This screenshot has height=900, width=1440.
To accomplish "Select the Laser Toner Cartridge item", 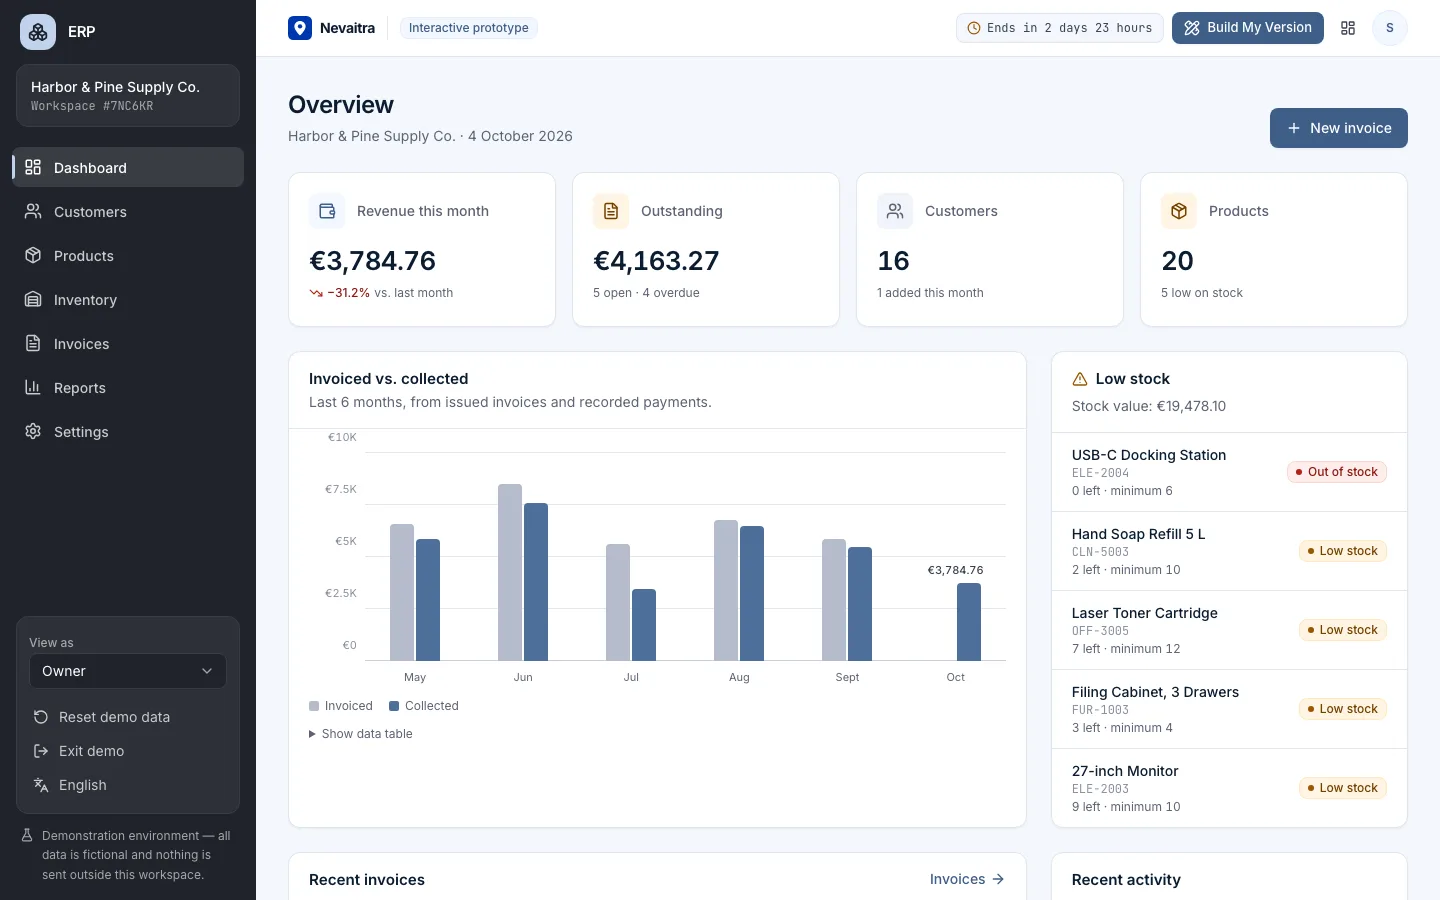I will 1229,630.
